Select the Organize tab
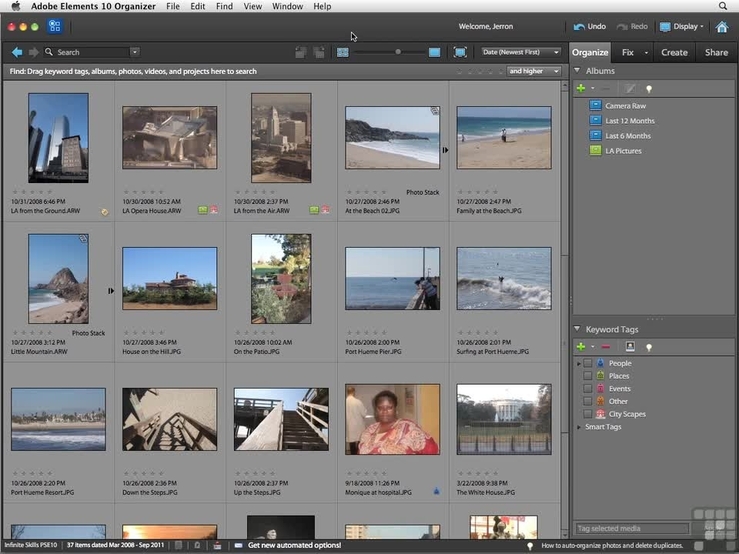Screen dimensions: 739x554 tap(590, 52)
